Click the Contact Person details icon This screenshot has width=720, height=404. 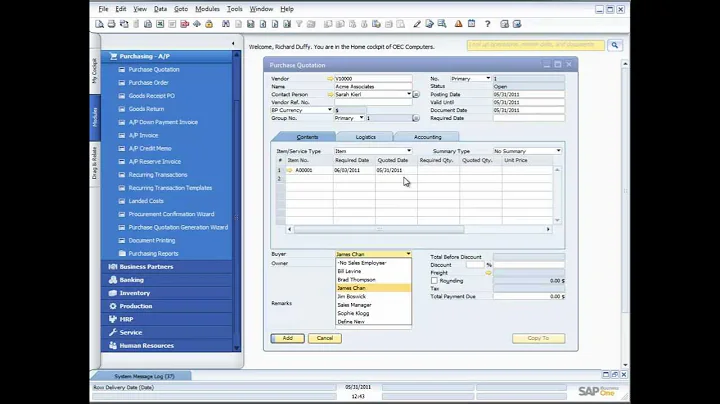pos(416,95)
